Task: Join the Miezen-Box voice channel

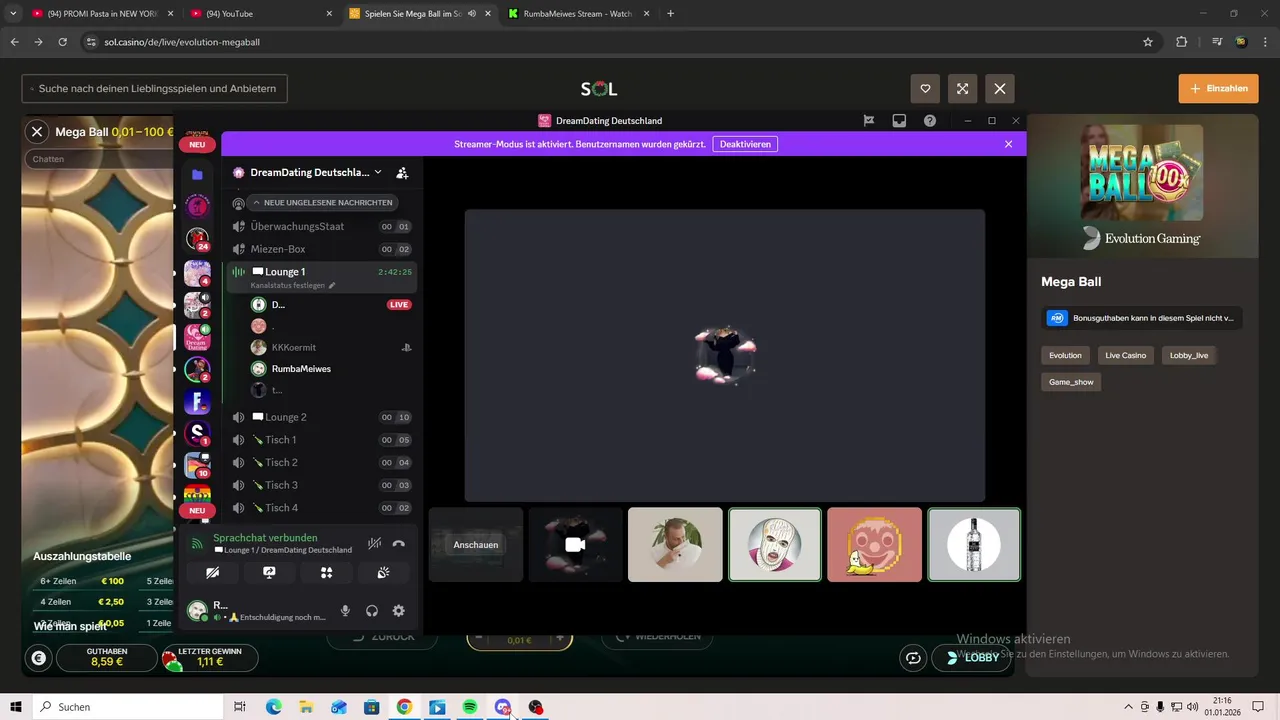Action: [323, 249]
